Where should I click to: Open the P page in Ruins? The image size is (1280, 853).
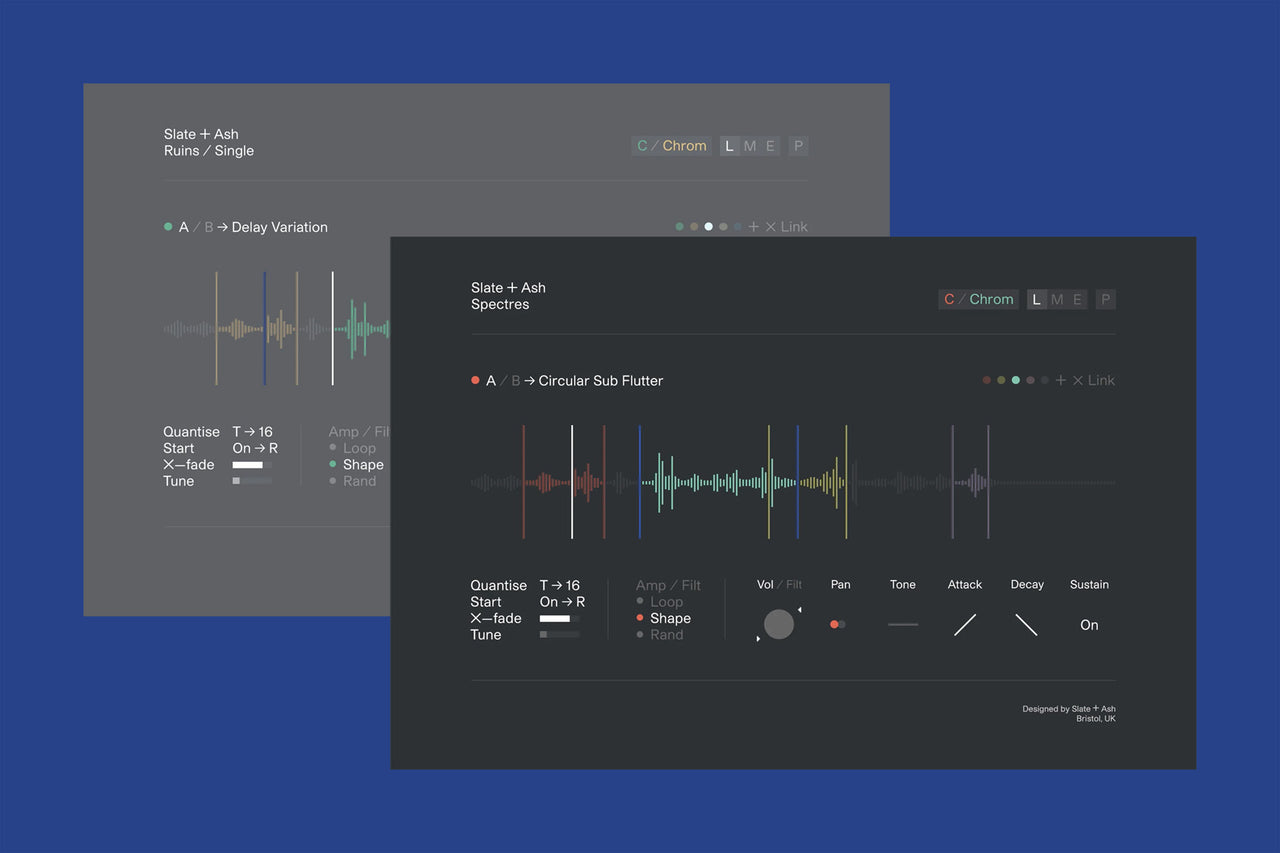point(798,146)
